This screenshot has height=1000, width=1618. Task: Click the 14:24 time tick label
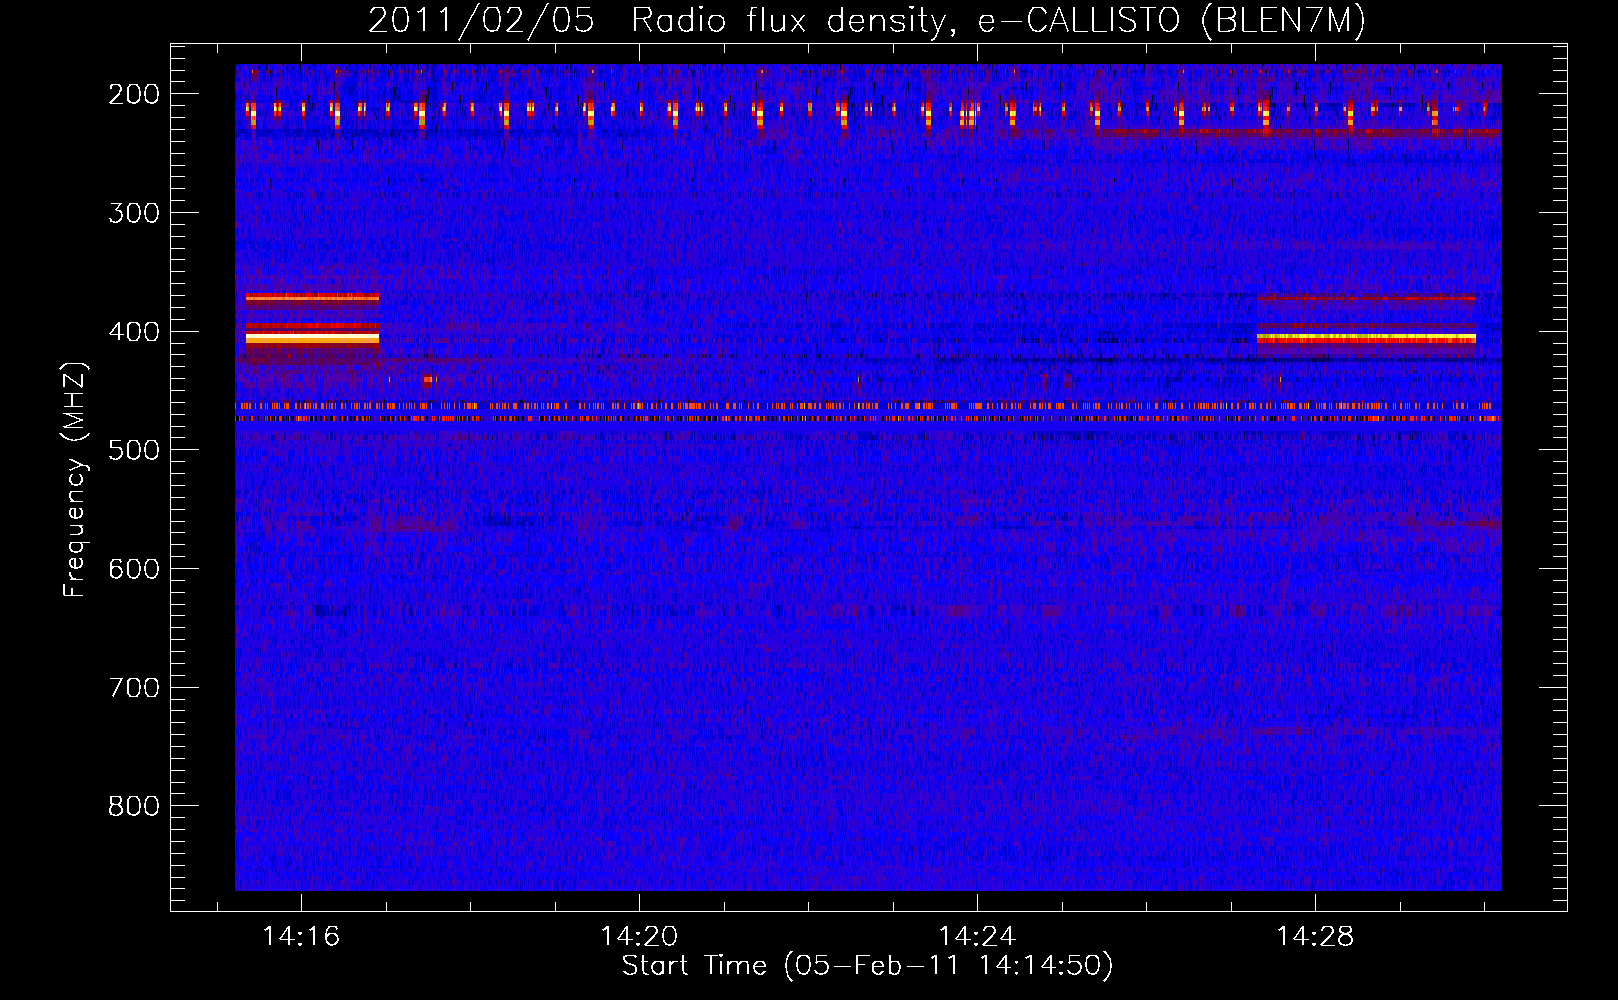click(977, 937)
